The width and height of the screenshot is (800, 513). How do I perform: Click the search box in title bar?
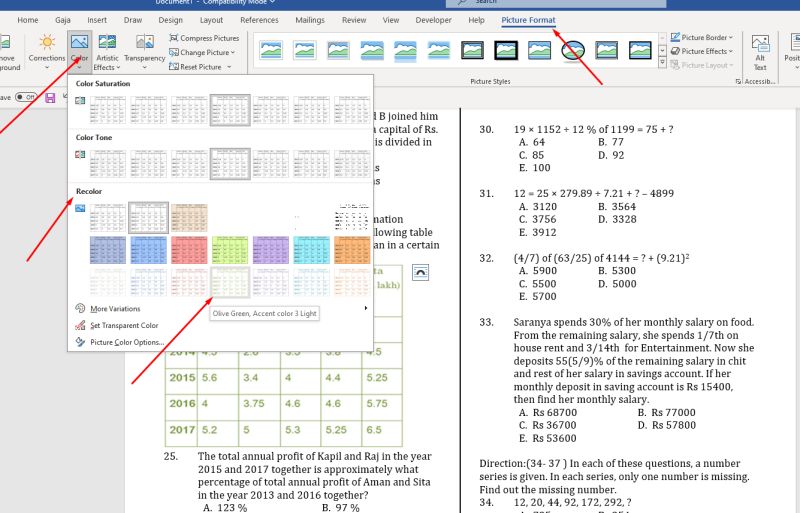(x=556, y=3)
